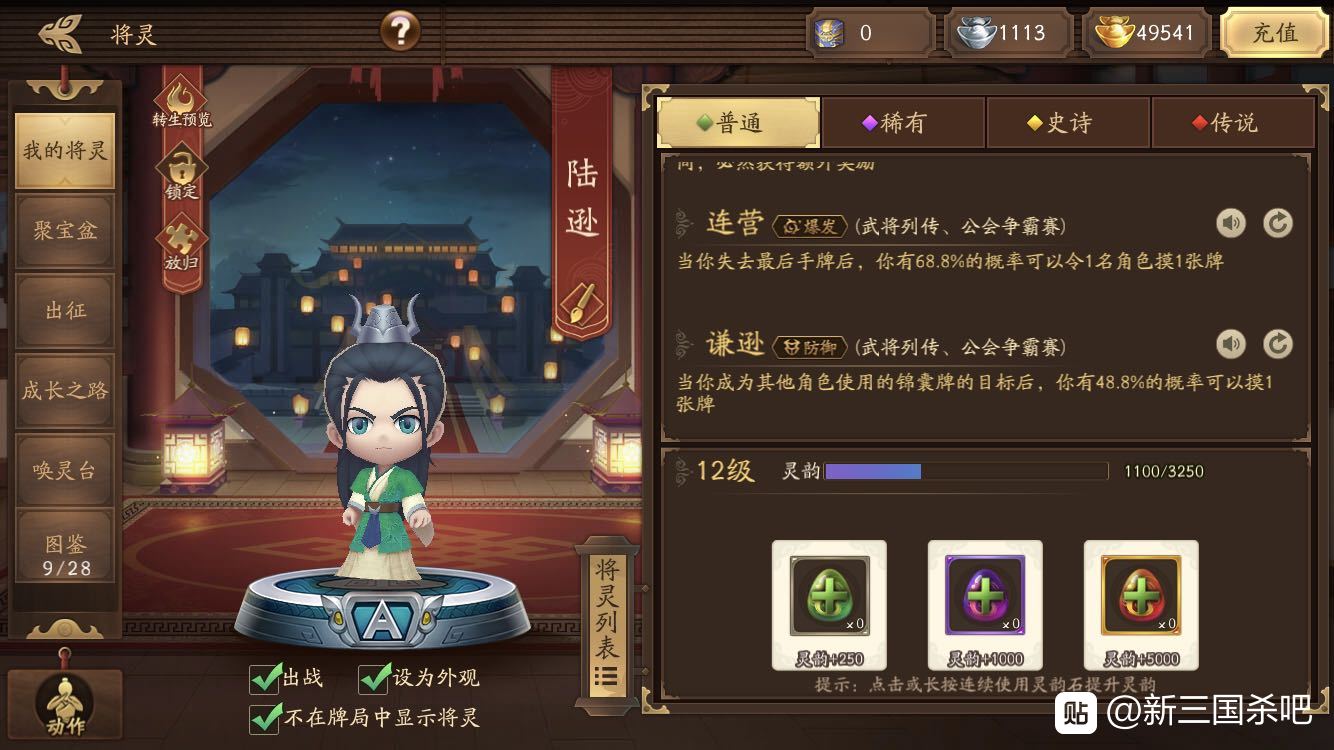Play the 连营 skill voice speaker icon
This screenshot has width=1334, height=750.
1231,223
